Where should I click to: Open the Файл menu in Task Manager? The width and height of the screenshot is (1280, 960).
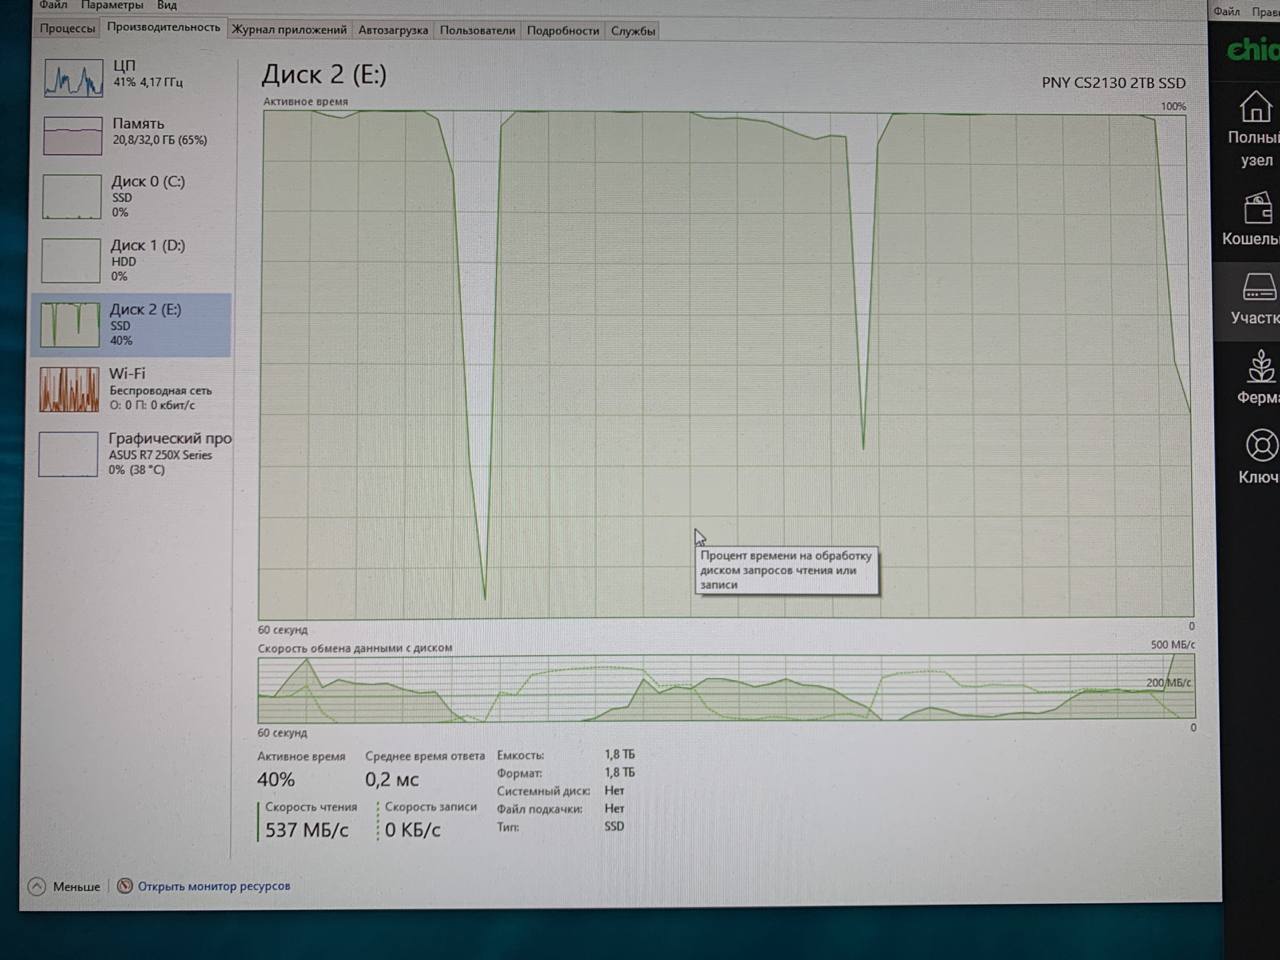click(x=53, y=5)
